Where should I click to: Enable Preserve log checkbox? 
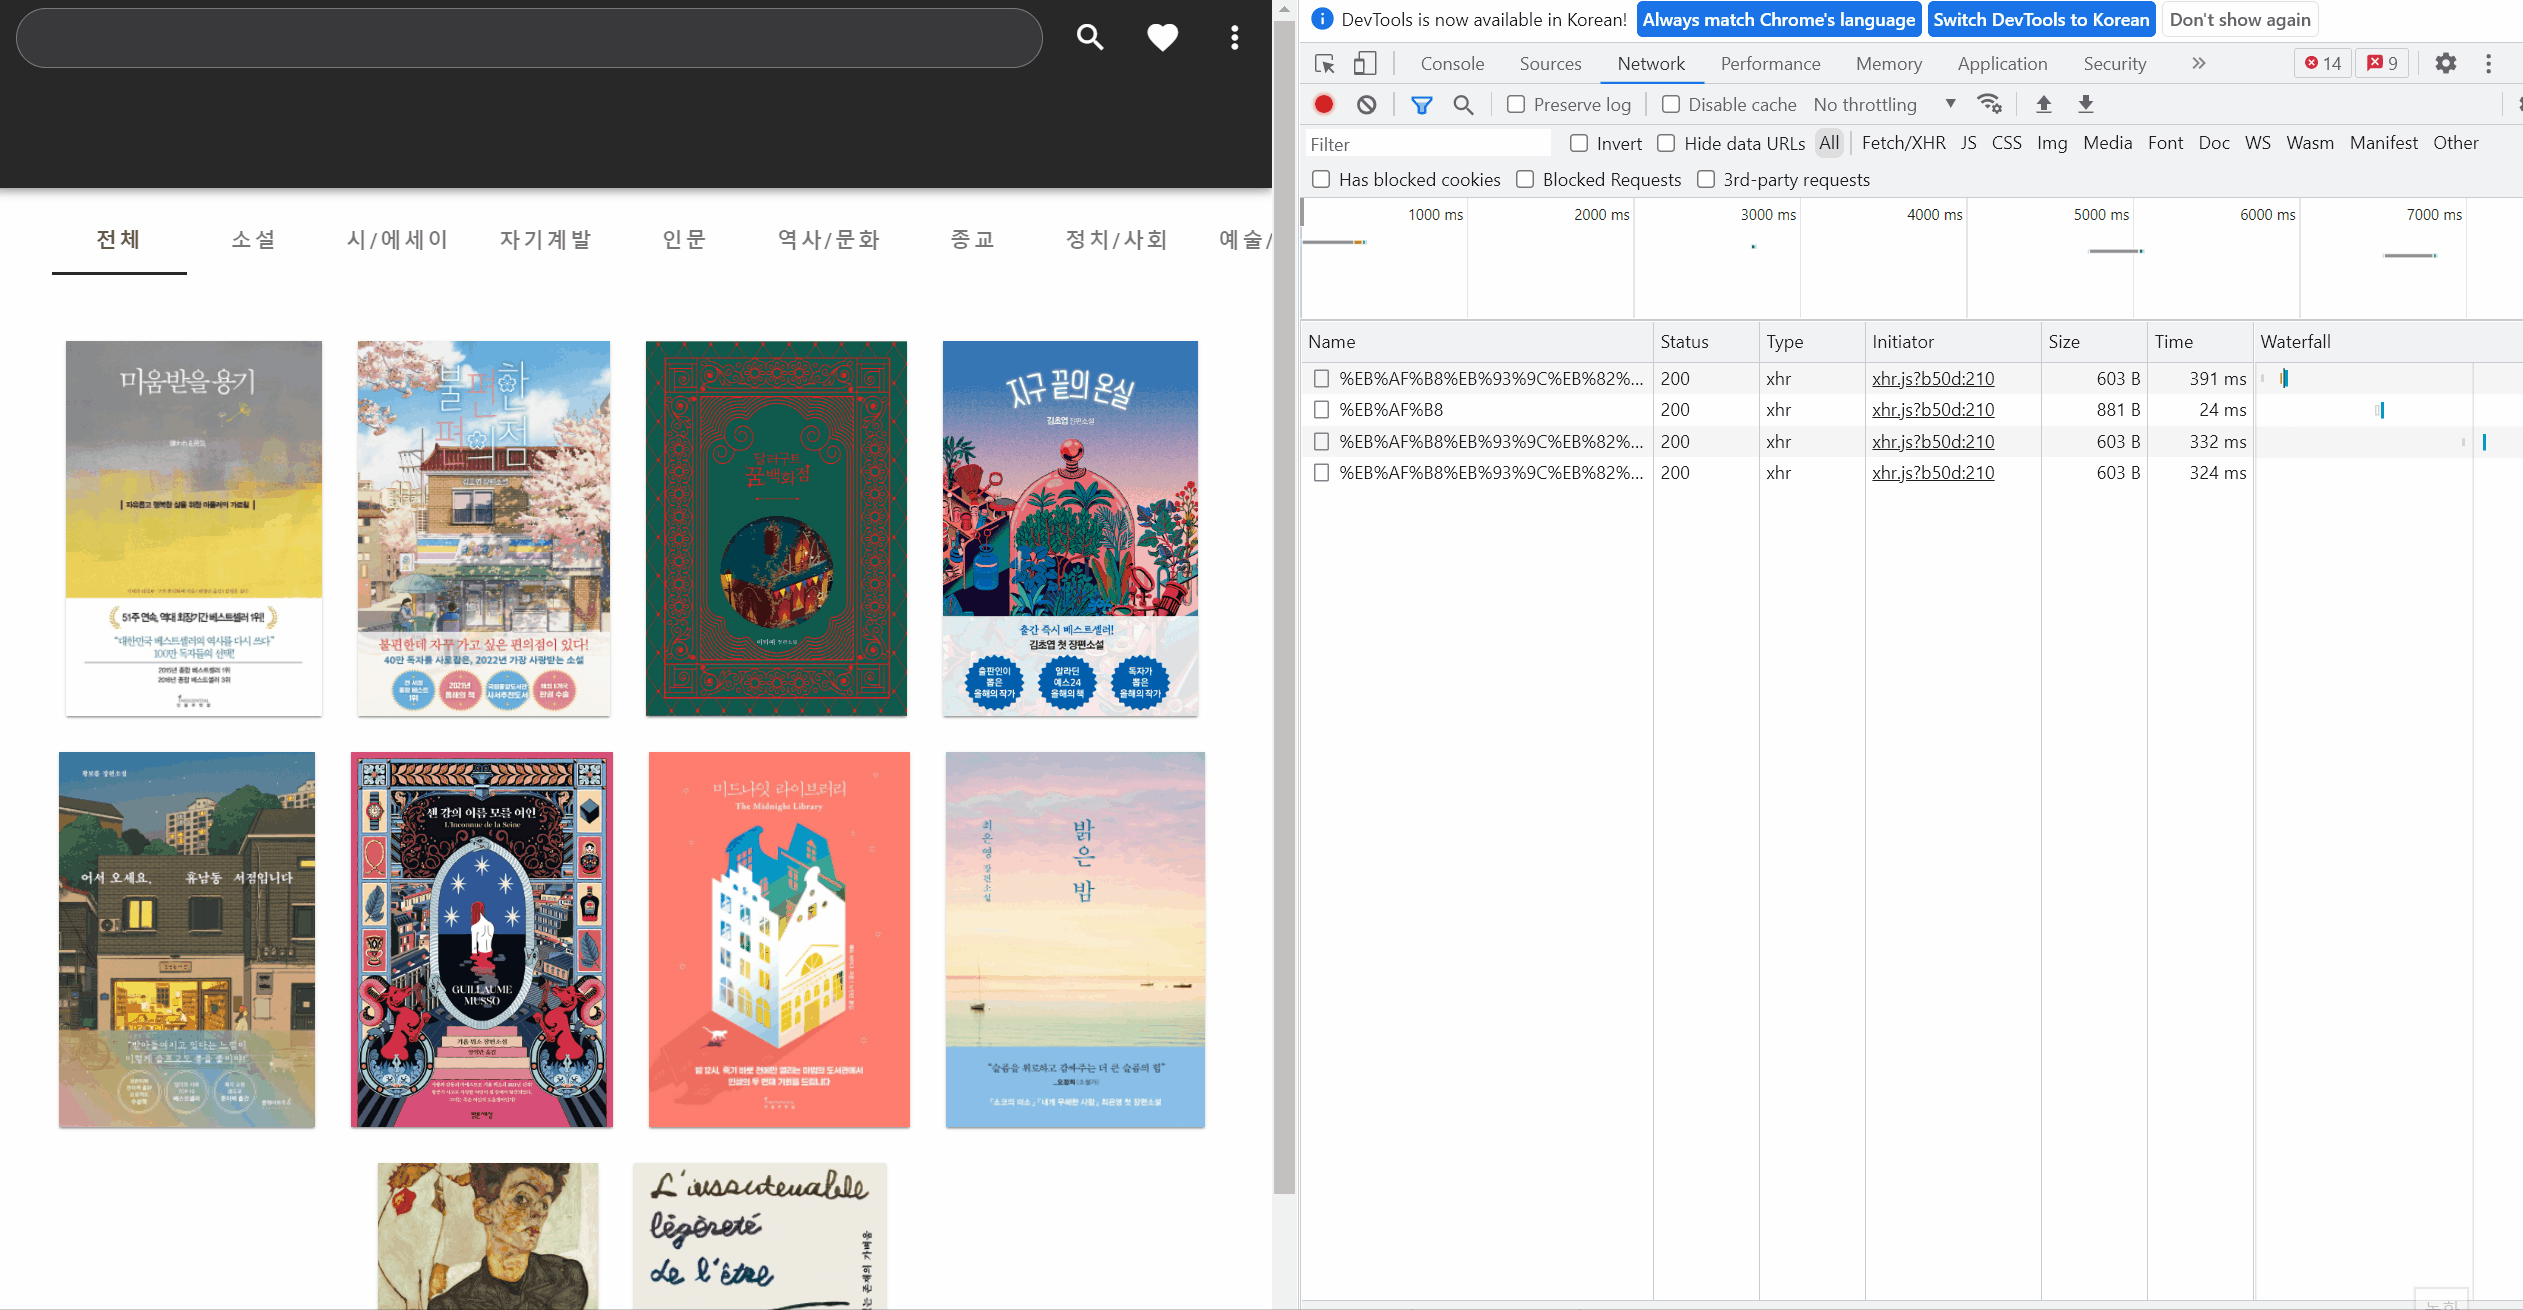point(1516,104)
